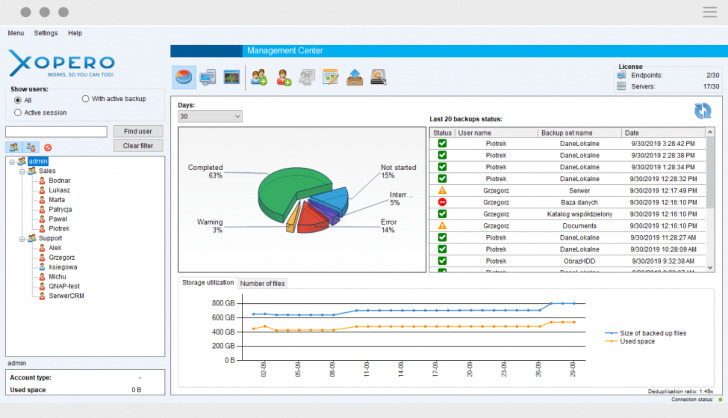Viewport: 728px width, 418px height.
Task: Open the pie chart statistics dashboard
Action: (184, 76)
